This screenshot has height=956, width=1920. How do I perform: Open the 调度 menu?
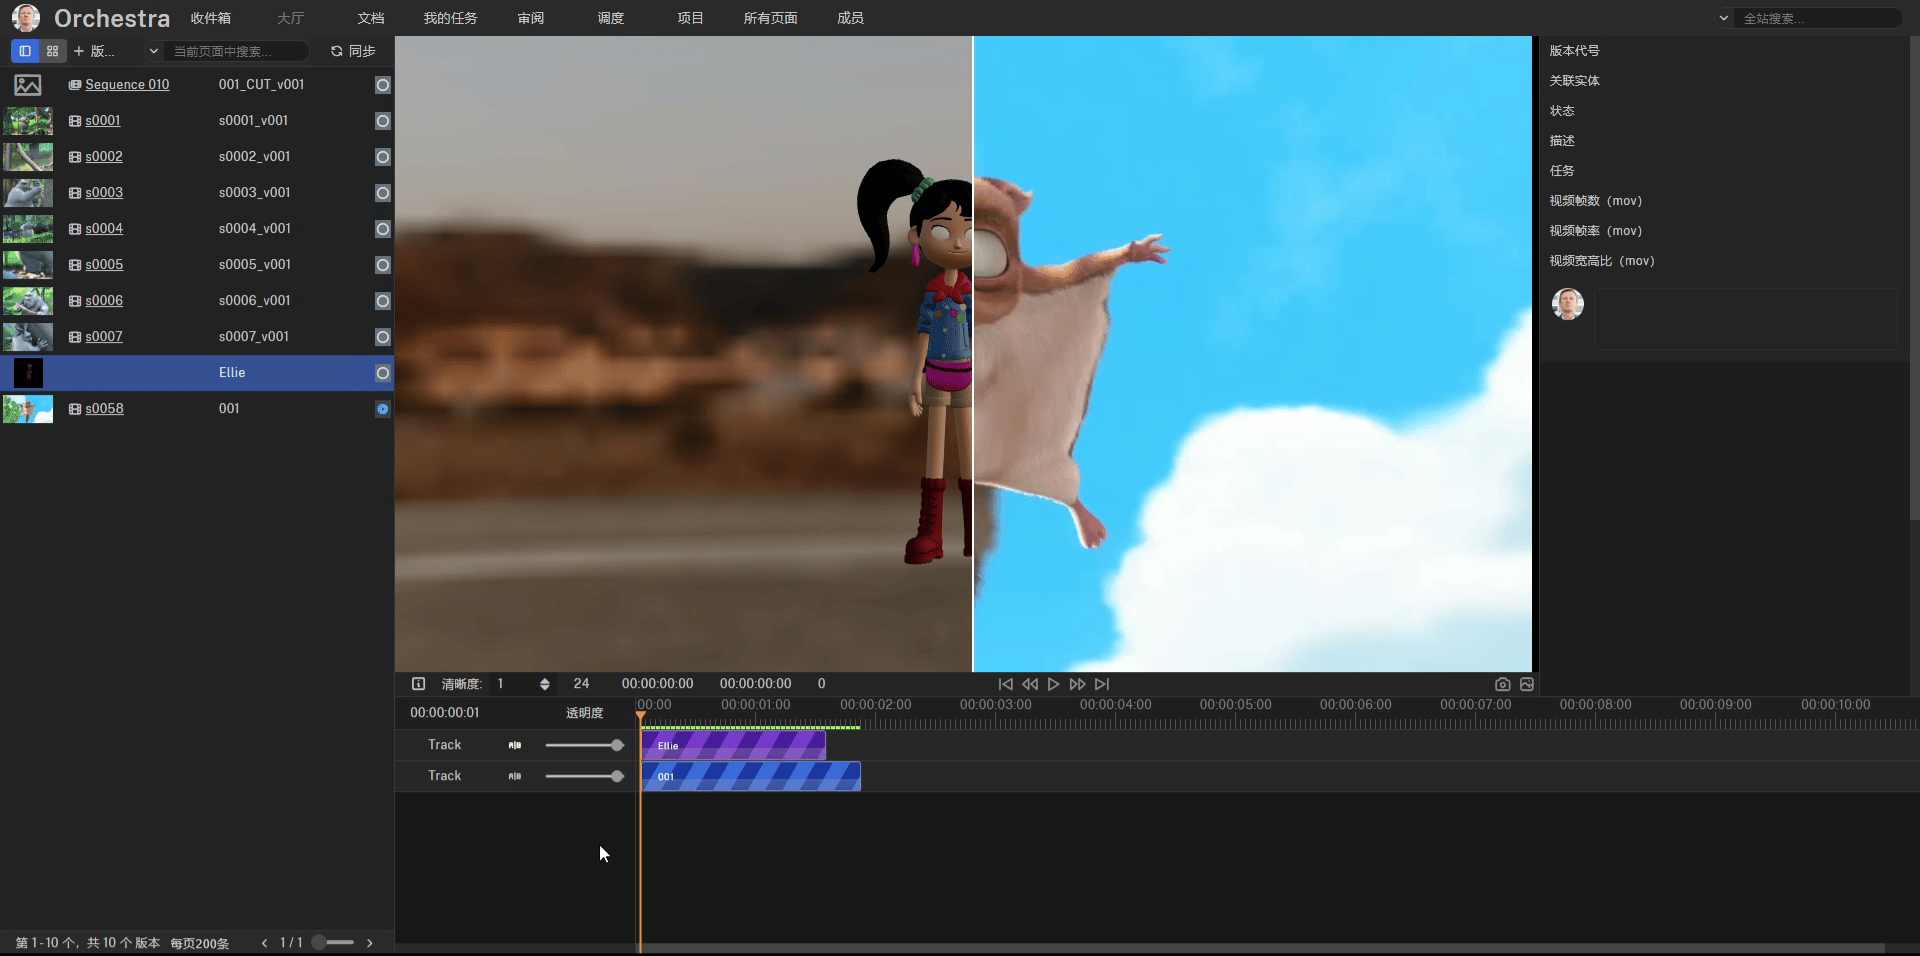(x=611, y=18)
